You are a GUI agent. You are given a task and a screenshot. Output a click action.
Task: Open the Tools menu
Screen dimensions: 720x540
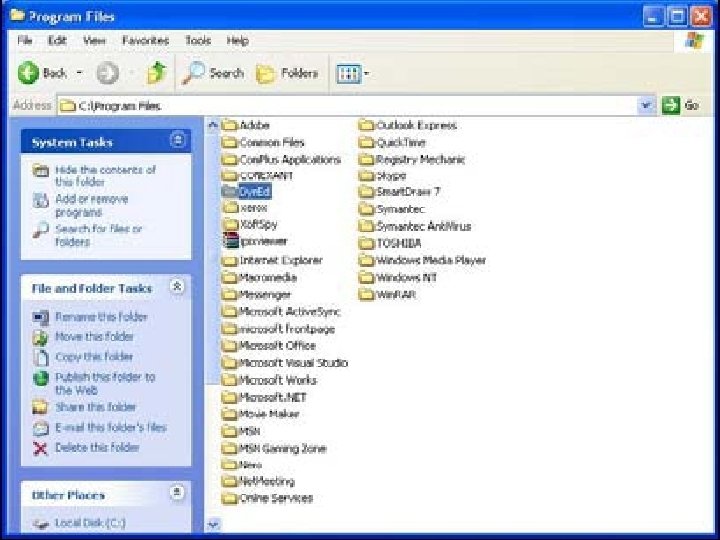tap(198, 40)
